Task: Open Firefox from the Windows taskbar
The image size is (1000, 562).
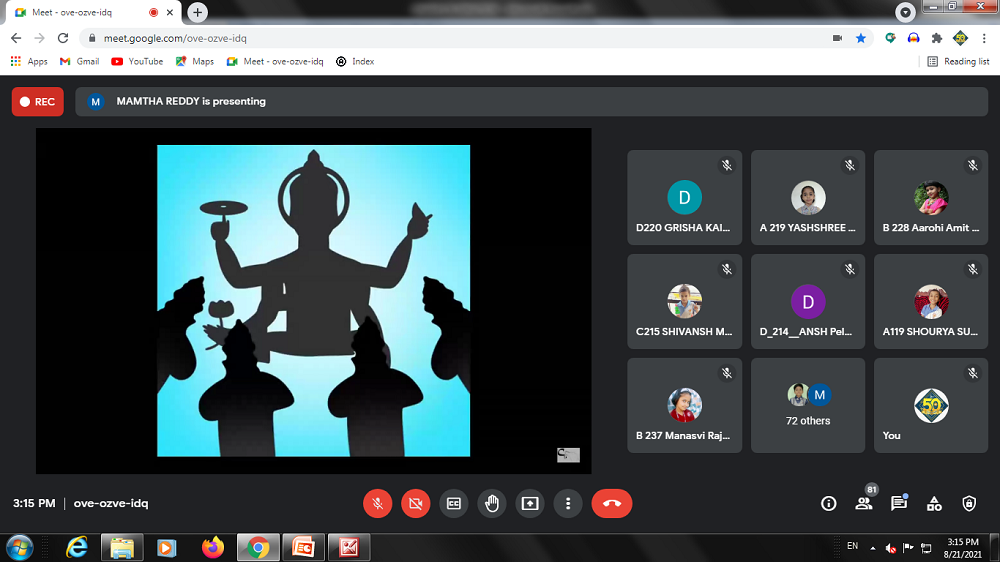Action: pos(212,547)
